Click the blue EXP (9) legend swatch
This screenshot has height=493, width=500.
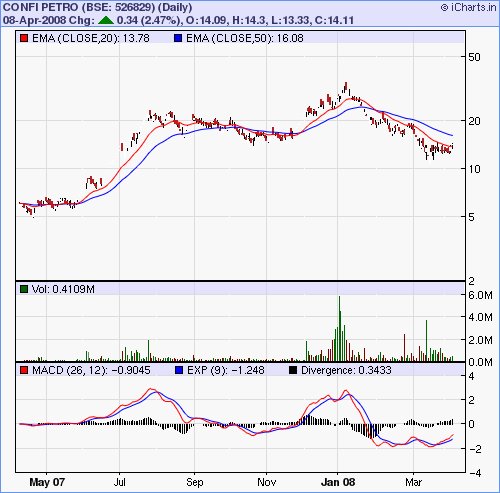(x=179, y=370)
